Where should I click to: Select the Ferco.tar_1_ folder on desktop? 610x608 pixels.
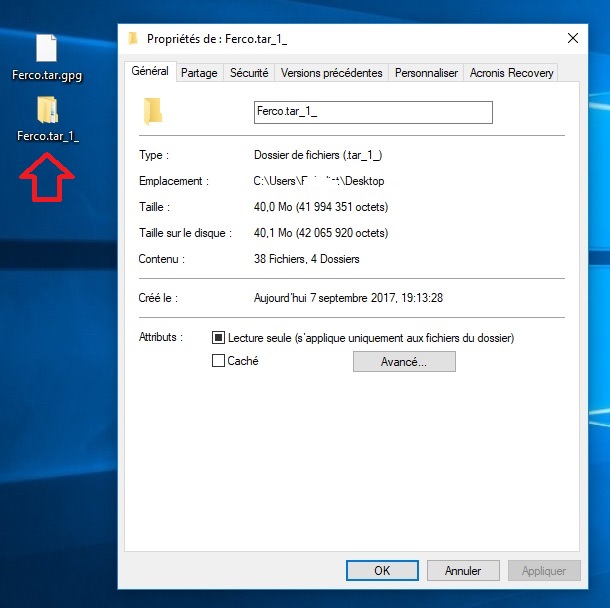[47, 112]
